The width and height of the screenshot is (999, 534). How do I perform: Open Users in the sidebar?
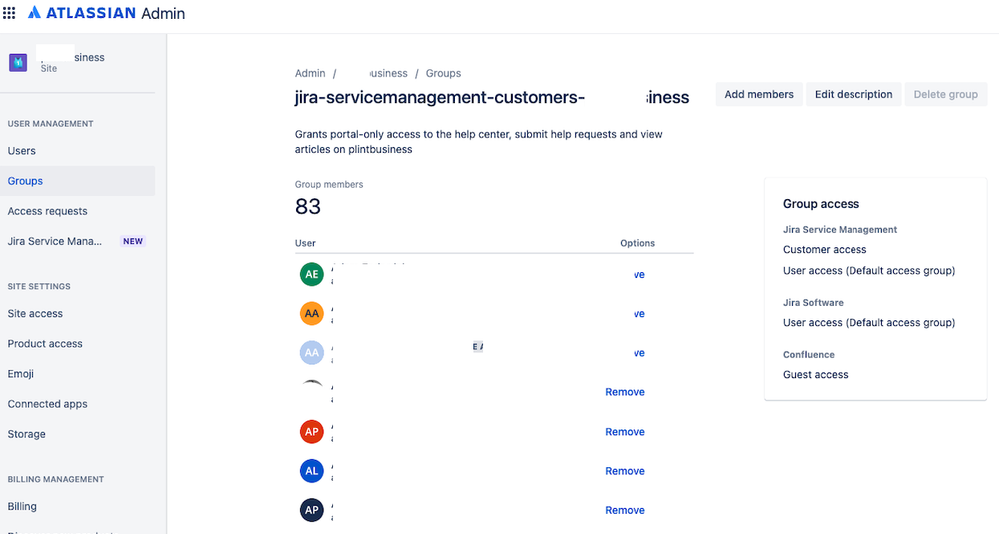coord(77,151)
